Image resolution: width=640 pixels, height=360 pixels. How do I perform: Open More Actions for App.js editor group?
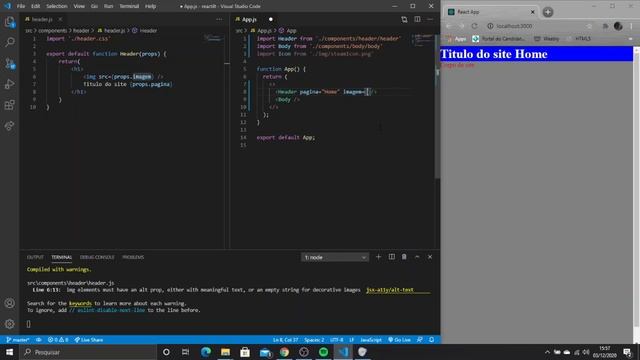point(430,19)
